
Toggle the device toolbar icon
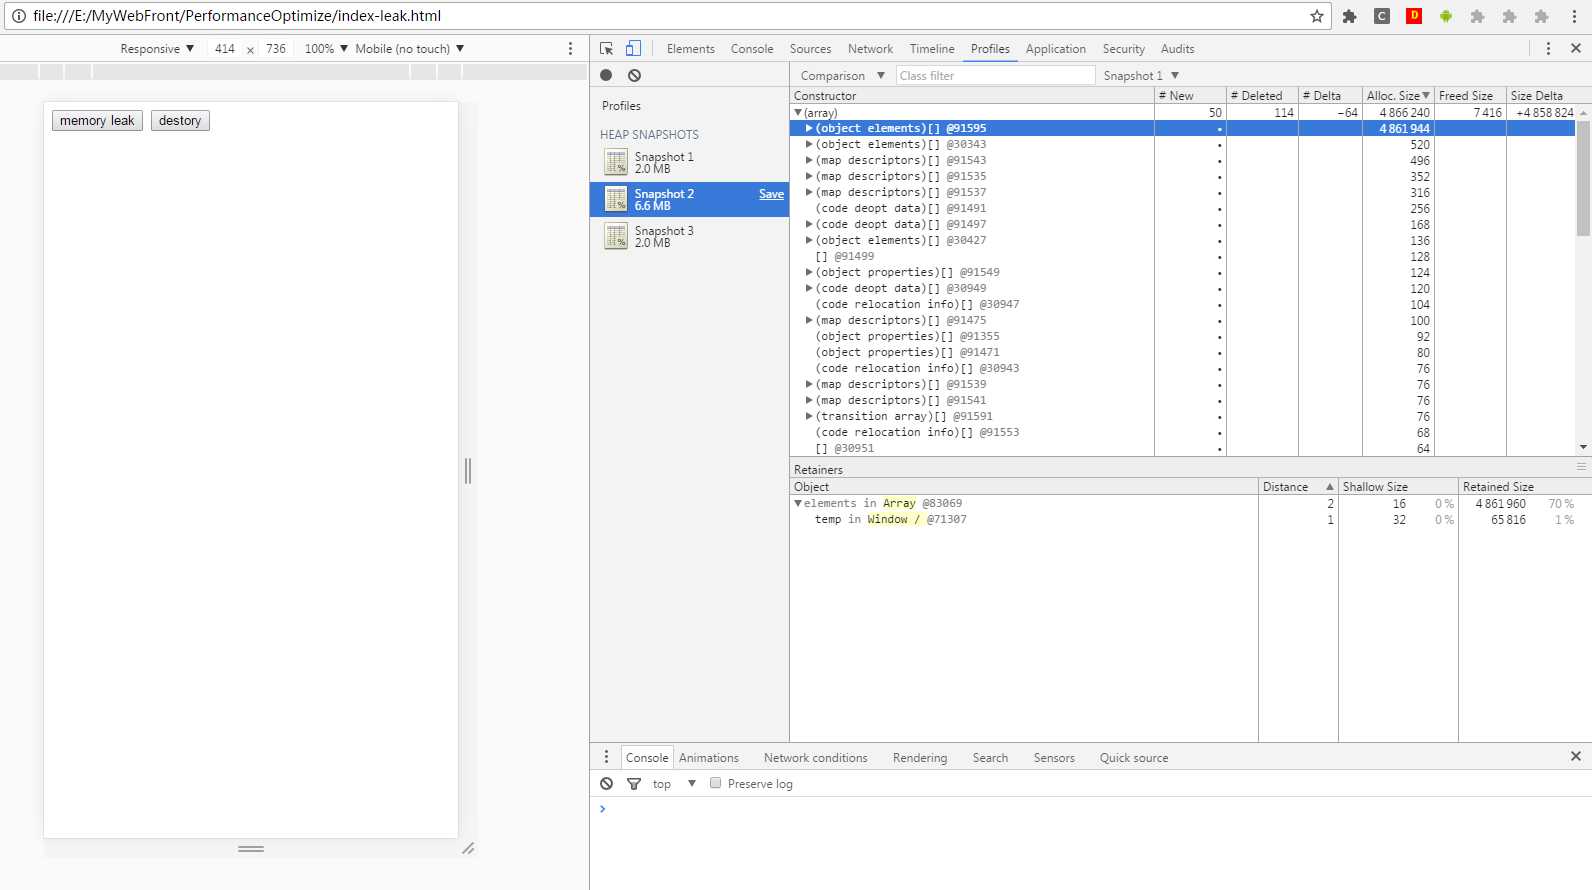(633, 48)
